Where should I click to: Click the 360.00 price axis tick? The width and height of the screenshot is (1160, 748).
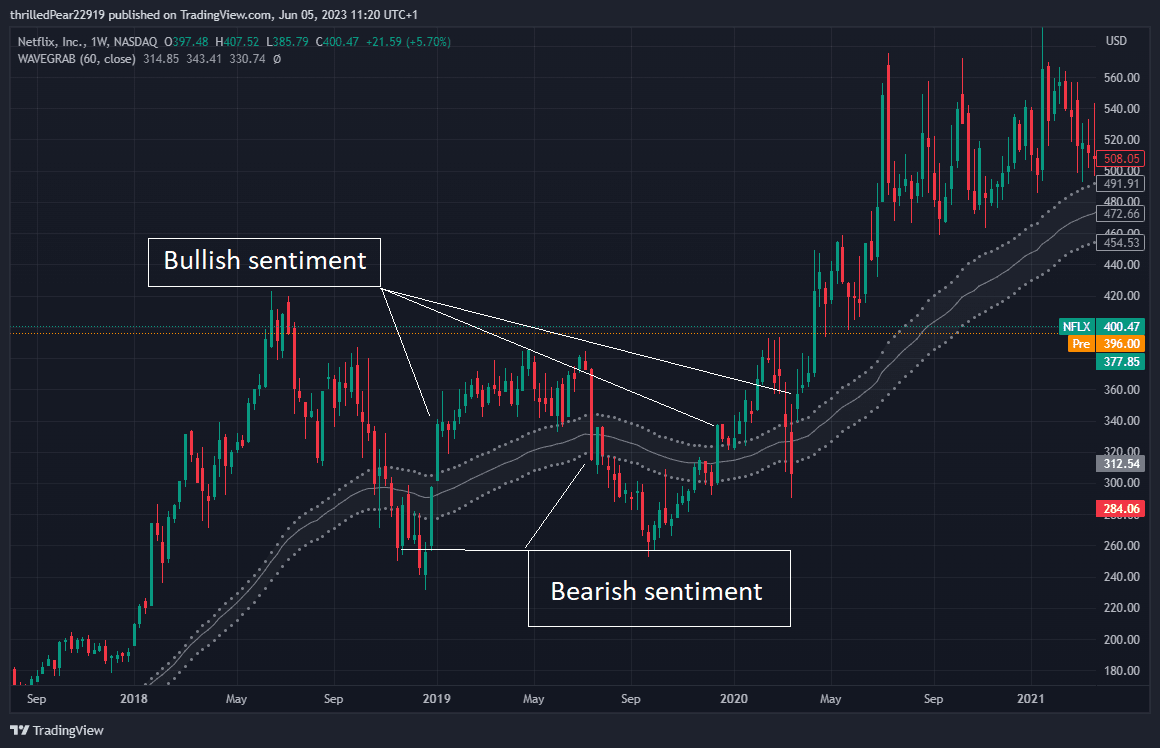1122,390
